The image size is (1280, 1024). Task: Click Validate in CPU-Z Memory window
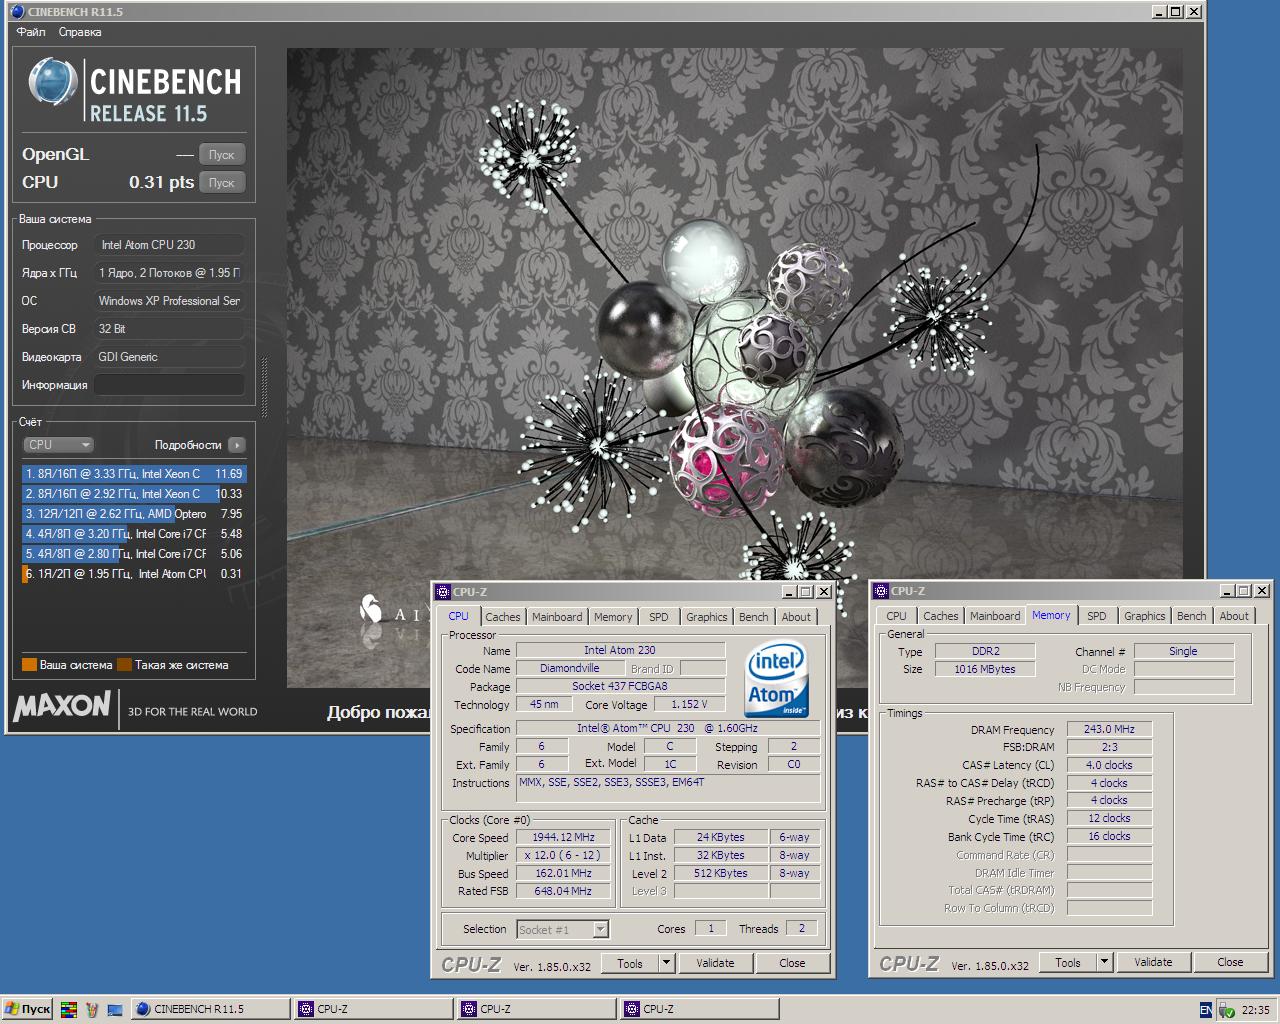pos(1153,962)
